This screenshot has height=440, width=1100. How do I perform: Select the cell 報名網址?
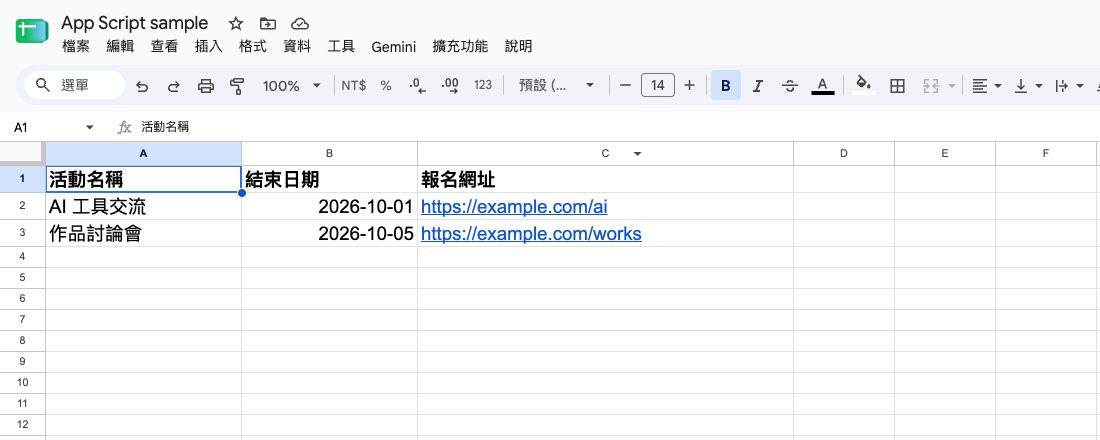[x=605, y=180]
